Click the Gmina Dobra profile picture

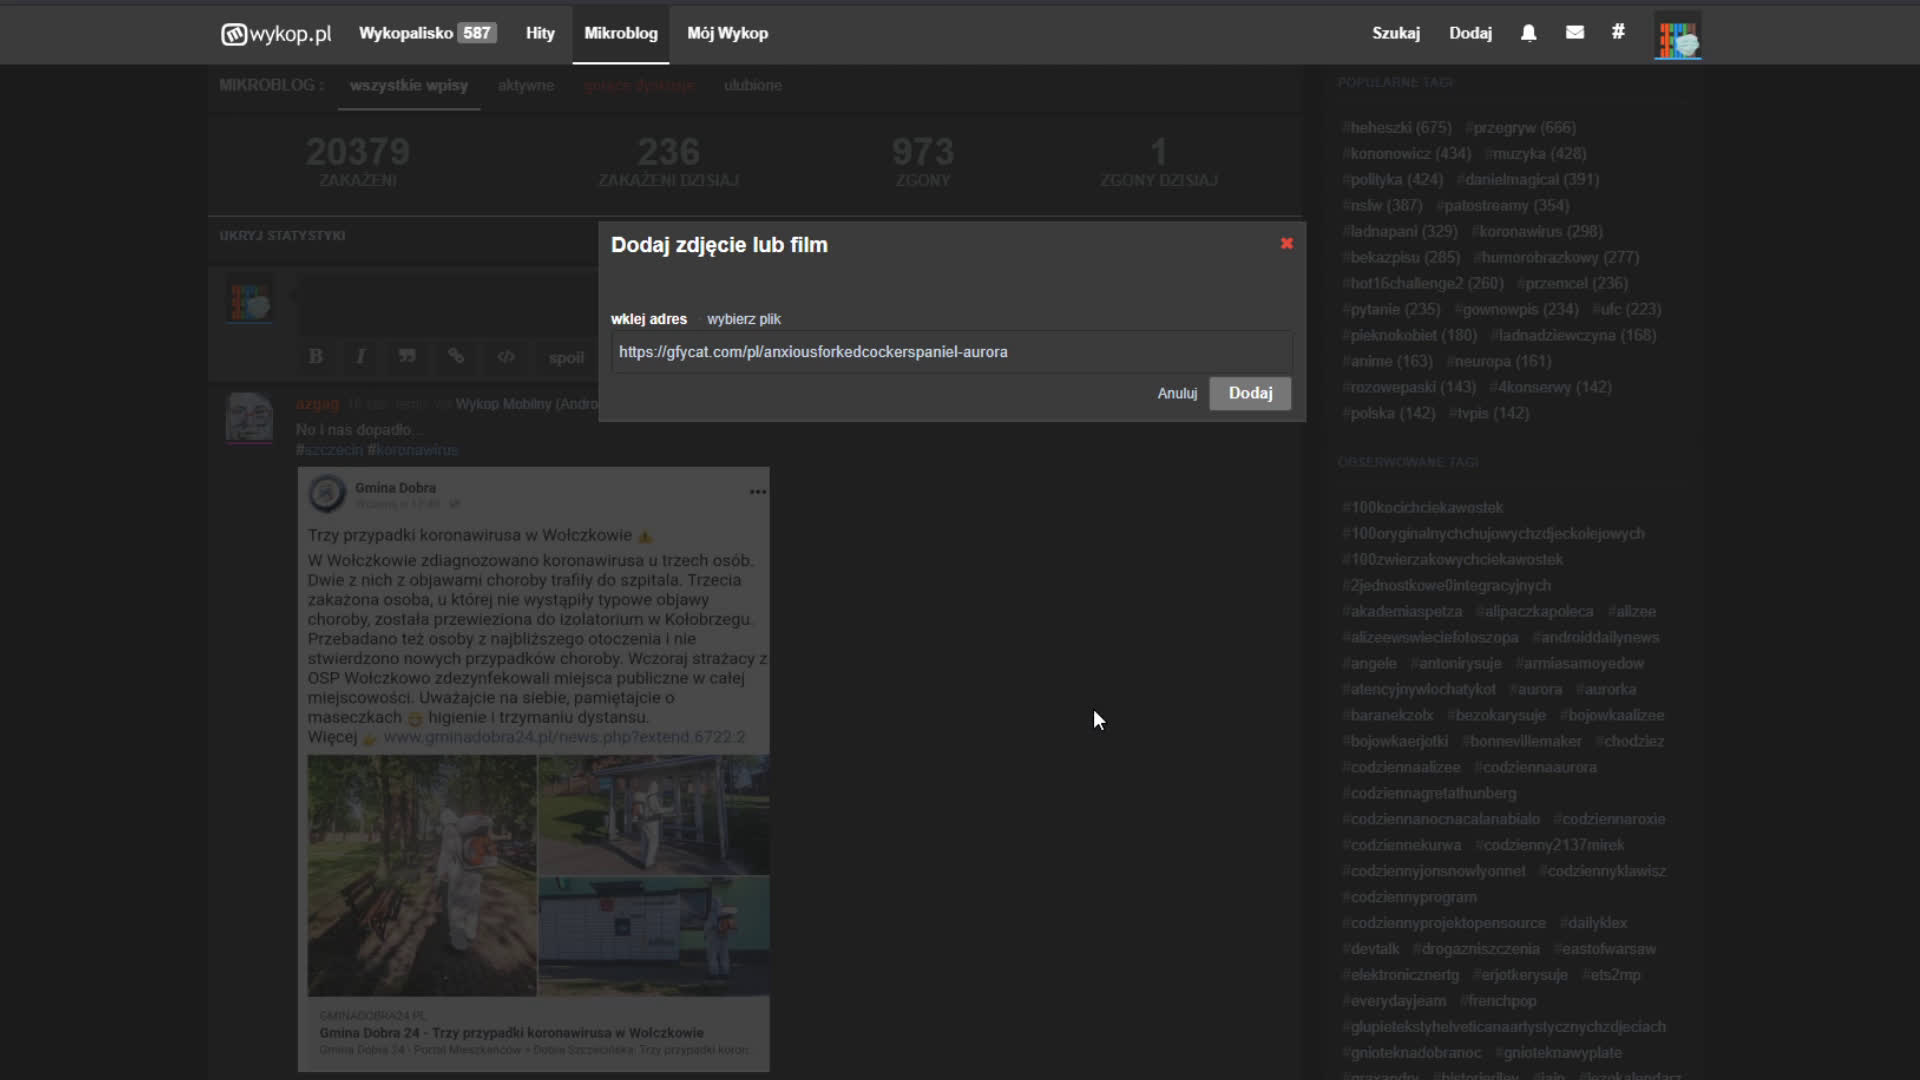[x=327, y=493]
